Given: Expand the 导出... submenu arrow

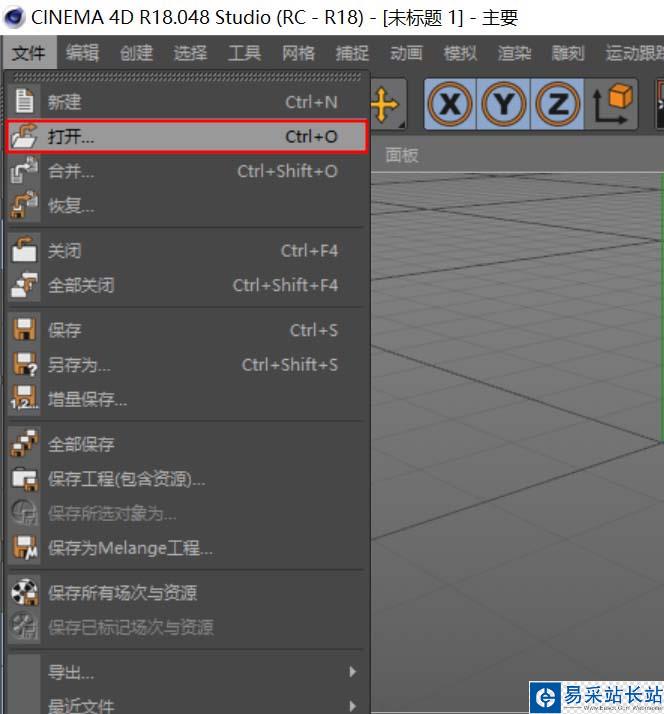Looking at the screenshot, I should (x=352, y=672).
